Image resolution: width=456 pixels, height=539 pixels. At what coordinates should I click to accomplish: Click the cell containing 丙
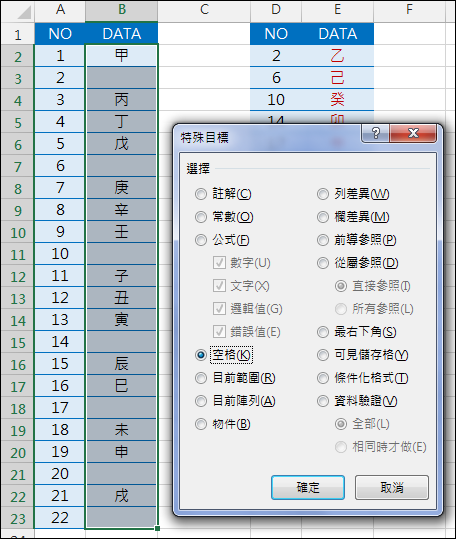(x=122, y=99)
